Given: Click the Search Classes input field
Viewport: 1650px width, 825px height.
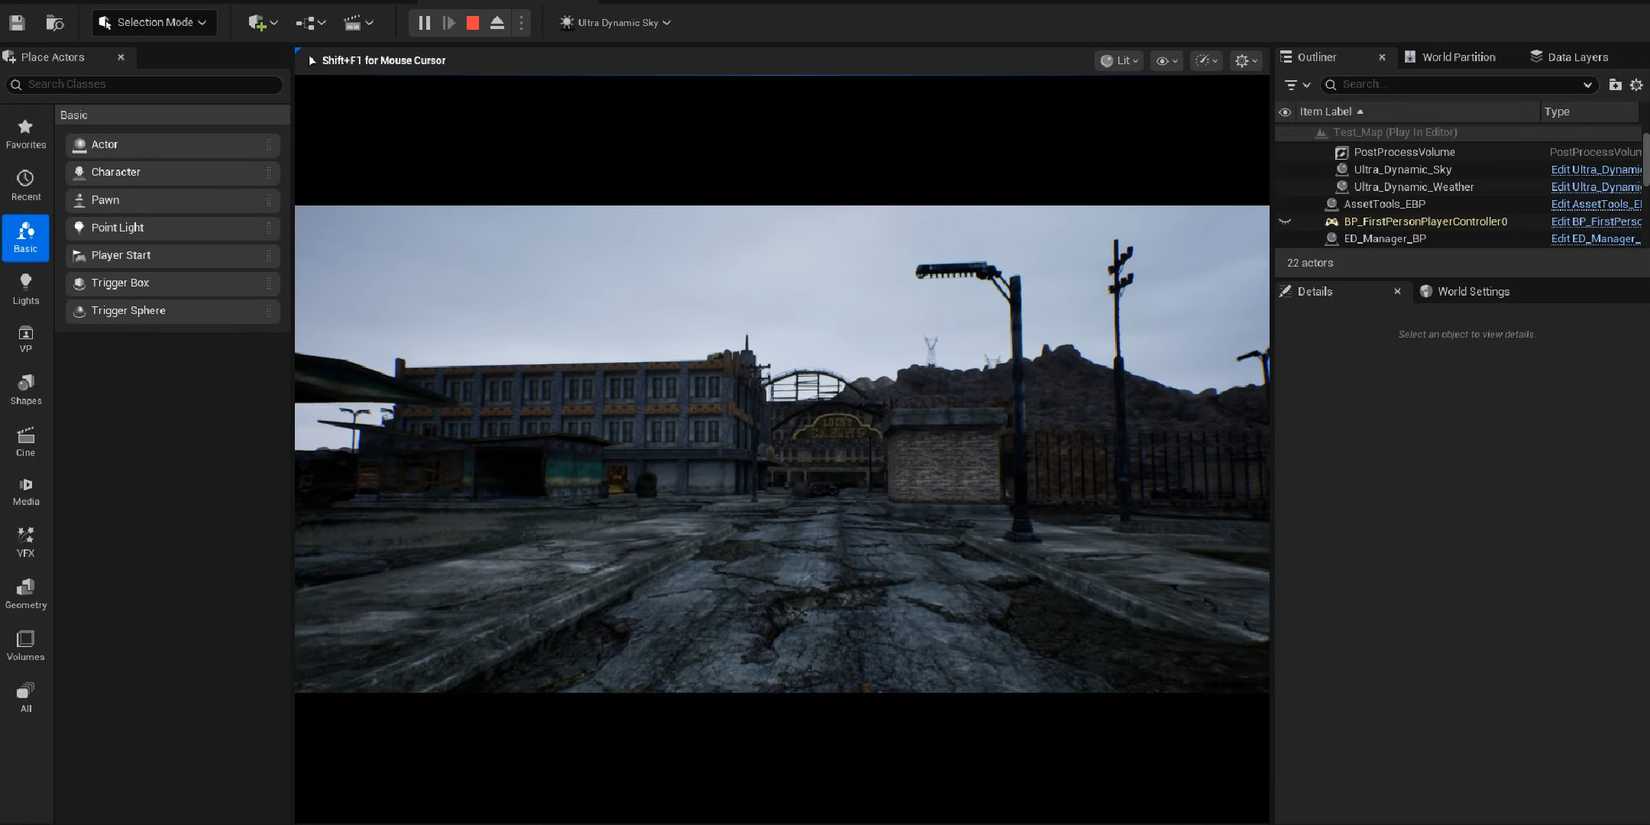Looking at the screenshot, I should [x=150, y=85].
